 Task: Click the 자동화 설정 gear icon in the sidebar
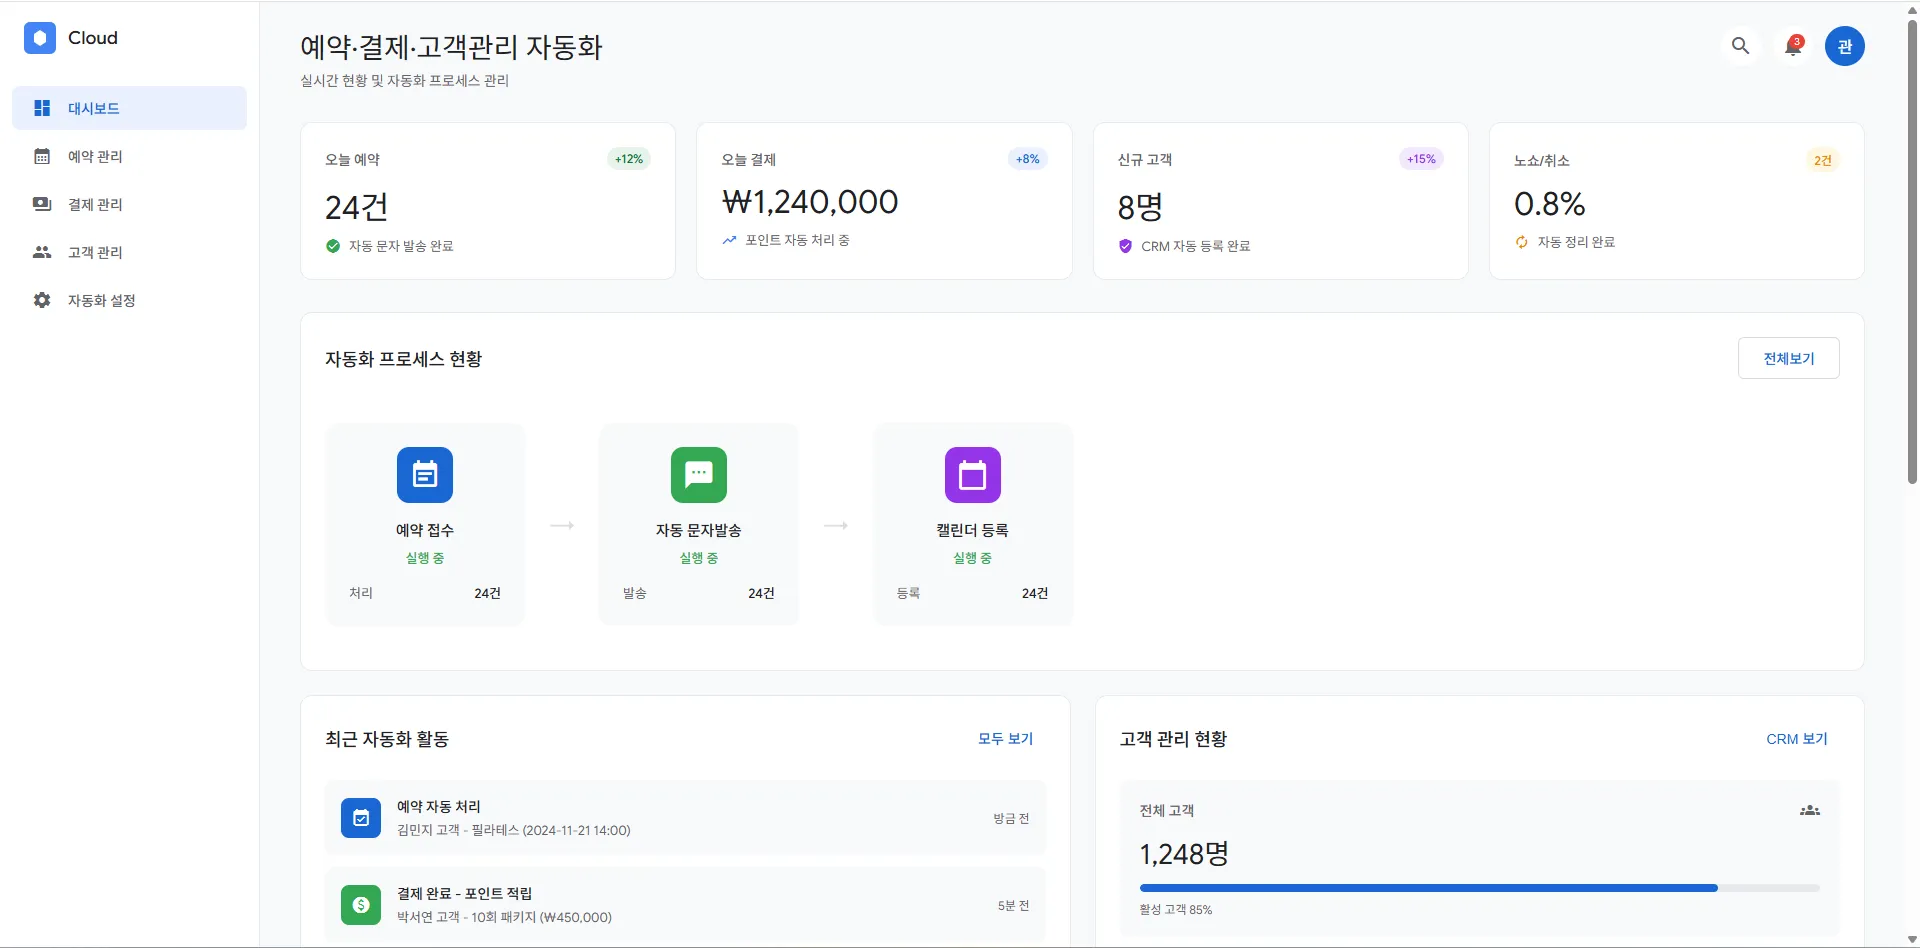tap(42, 300)
